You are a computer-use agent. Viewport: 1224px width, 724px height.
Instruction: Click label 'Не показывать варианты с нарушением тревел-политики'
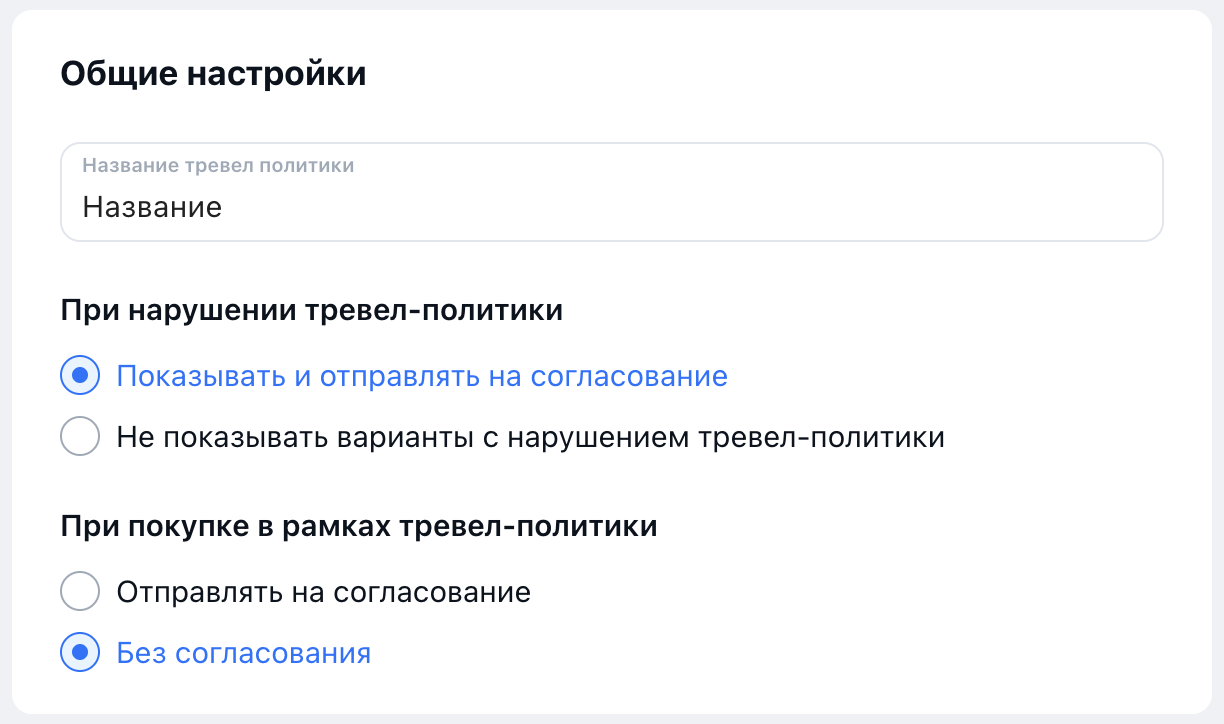(531, 438)
